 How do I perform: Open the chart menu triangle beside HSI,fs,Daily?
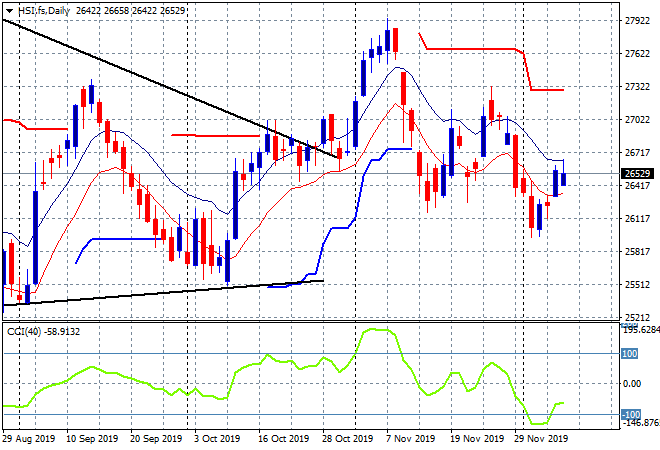click(x=10, y=11)
